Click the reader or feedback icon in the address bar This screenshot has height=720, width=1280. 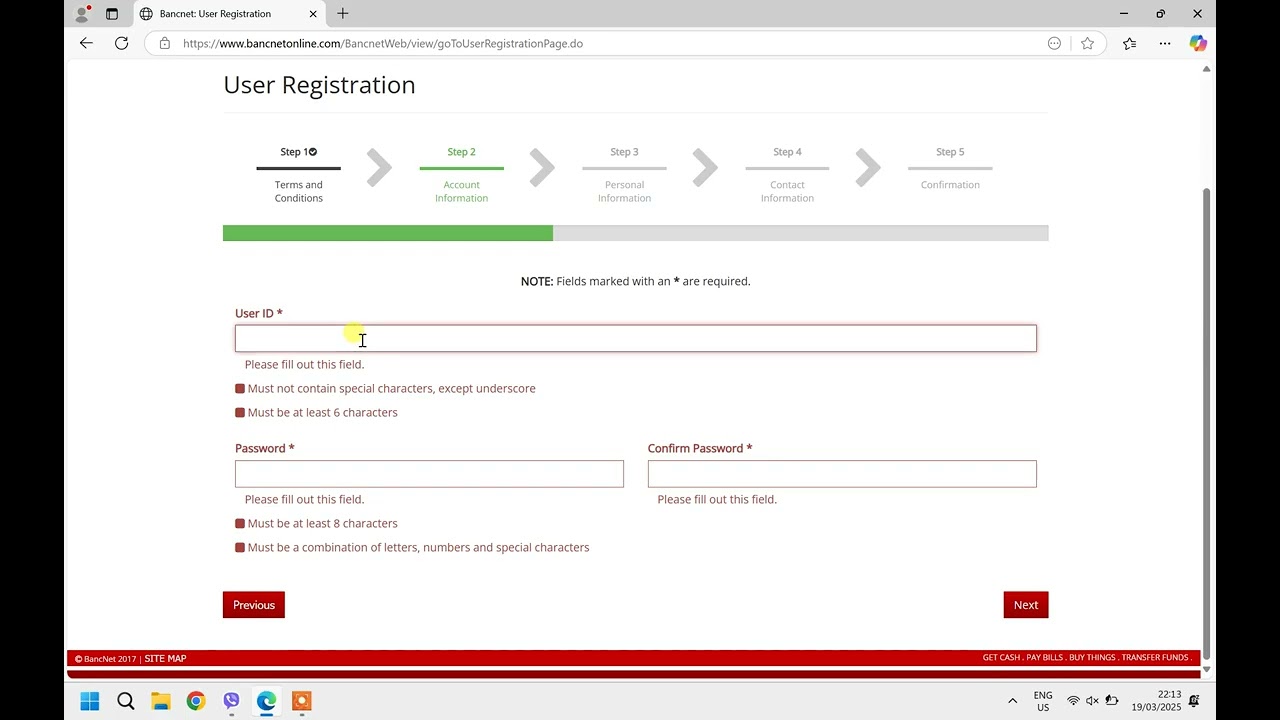point(1054,43)
